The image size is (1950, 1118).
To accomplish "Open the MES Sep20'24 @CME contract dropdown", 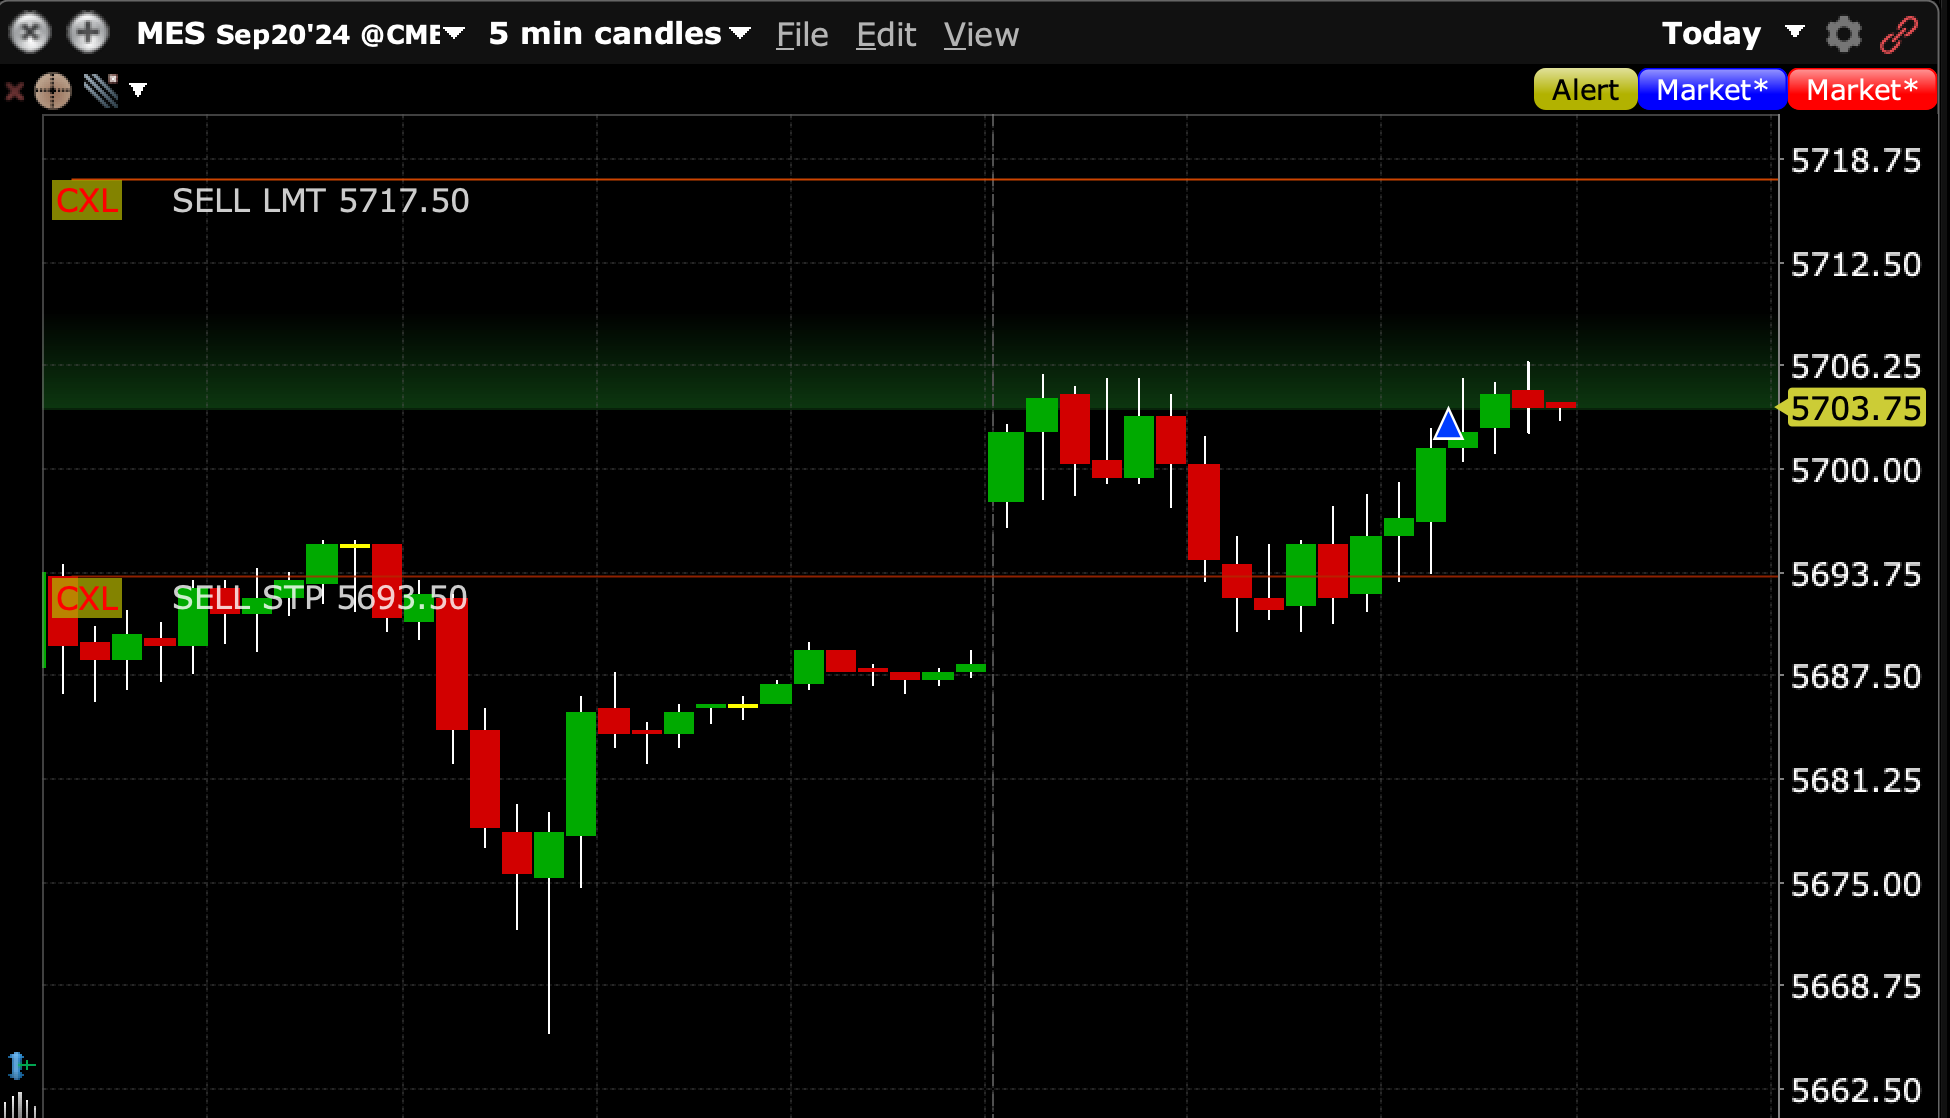I will [x=300, y=34].
